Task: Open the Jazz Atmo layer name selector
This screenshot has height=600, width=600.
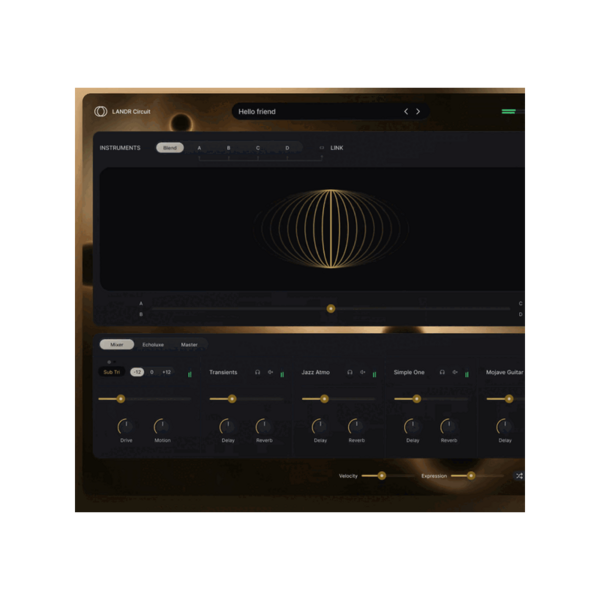Action: (316, 372)
